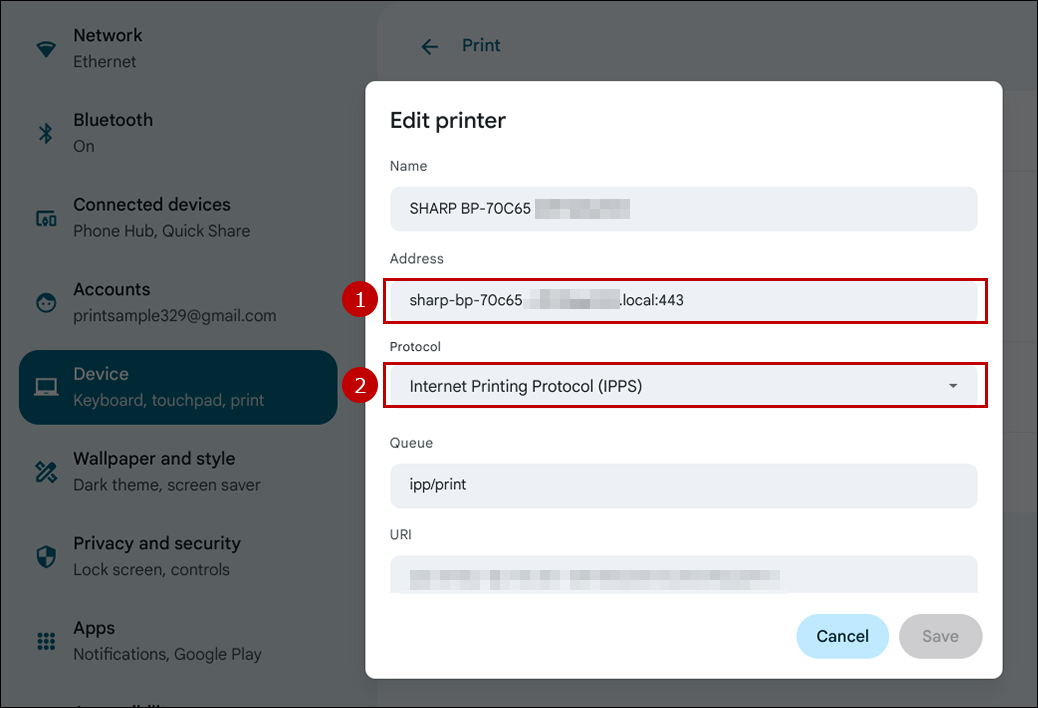The image size is (1038, 708).
Task: Click 'Keyboard, touchpad, print' subtitle
Action: [169, 400]
